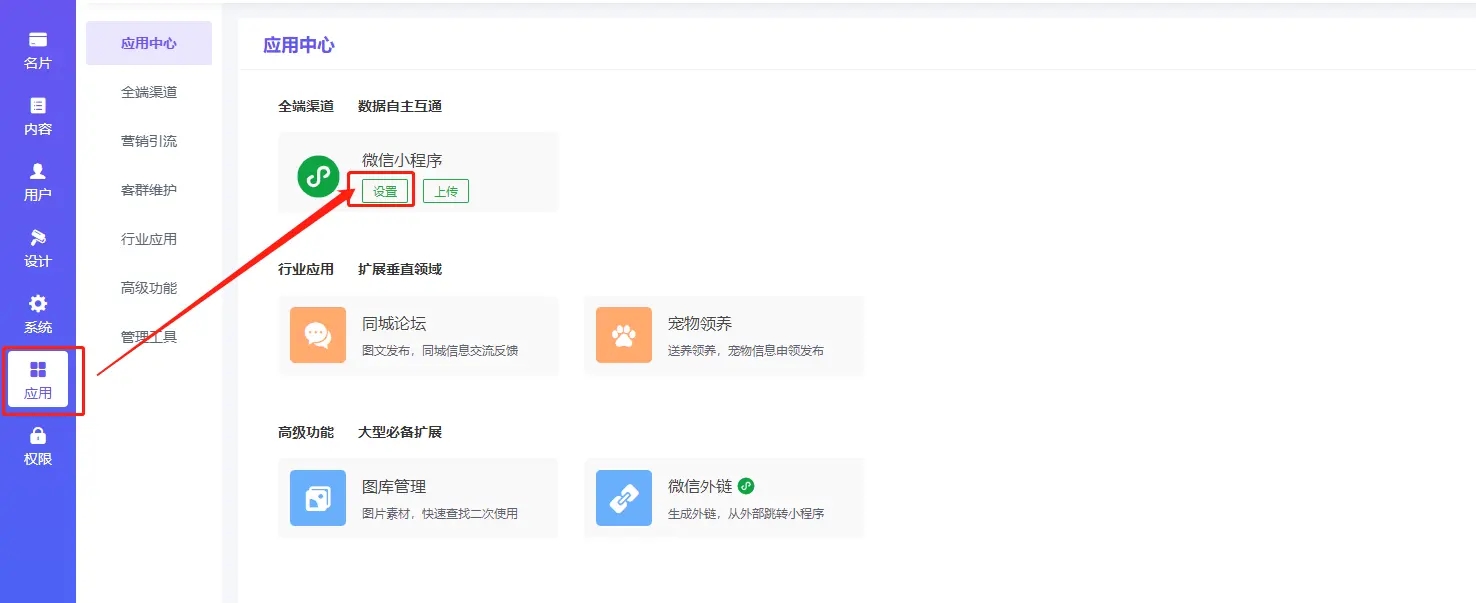
Task: Open 系统 settings gear icon
Action: click(x=38, y=304)
